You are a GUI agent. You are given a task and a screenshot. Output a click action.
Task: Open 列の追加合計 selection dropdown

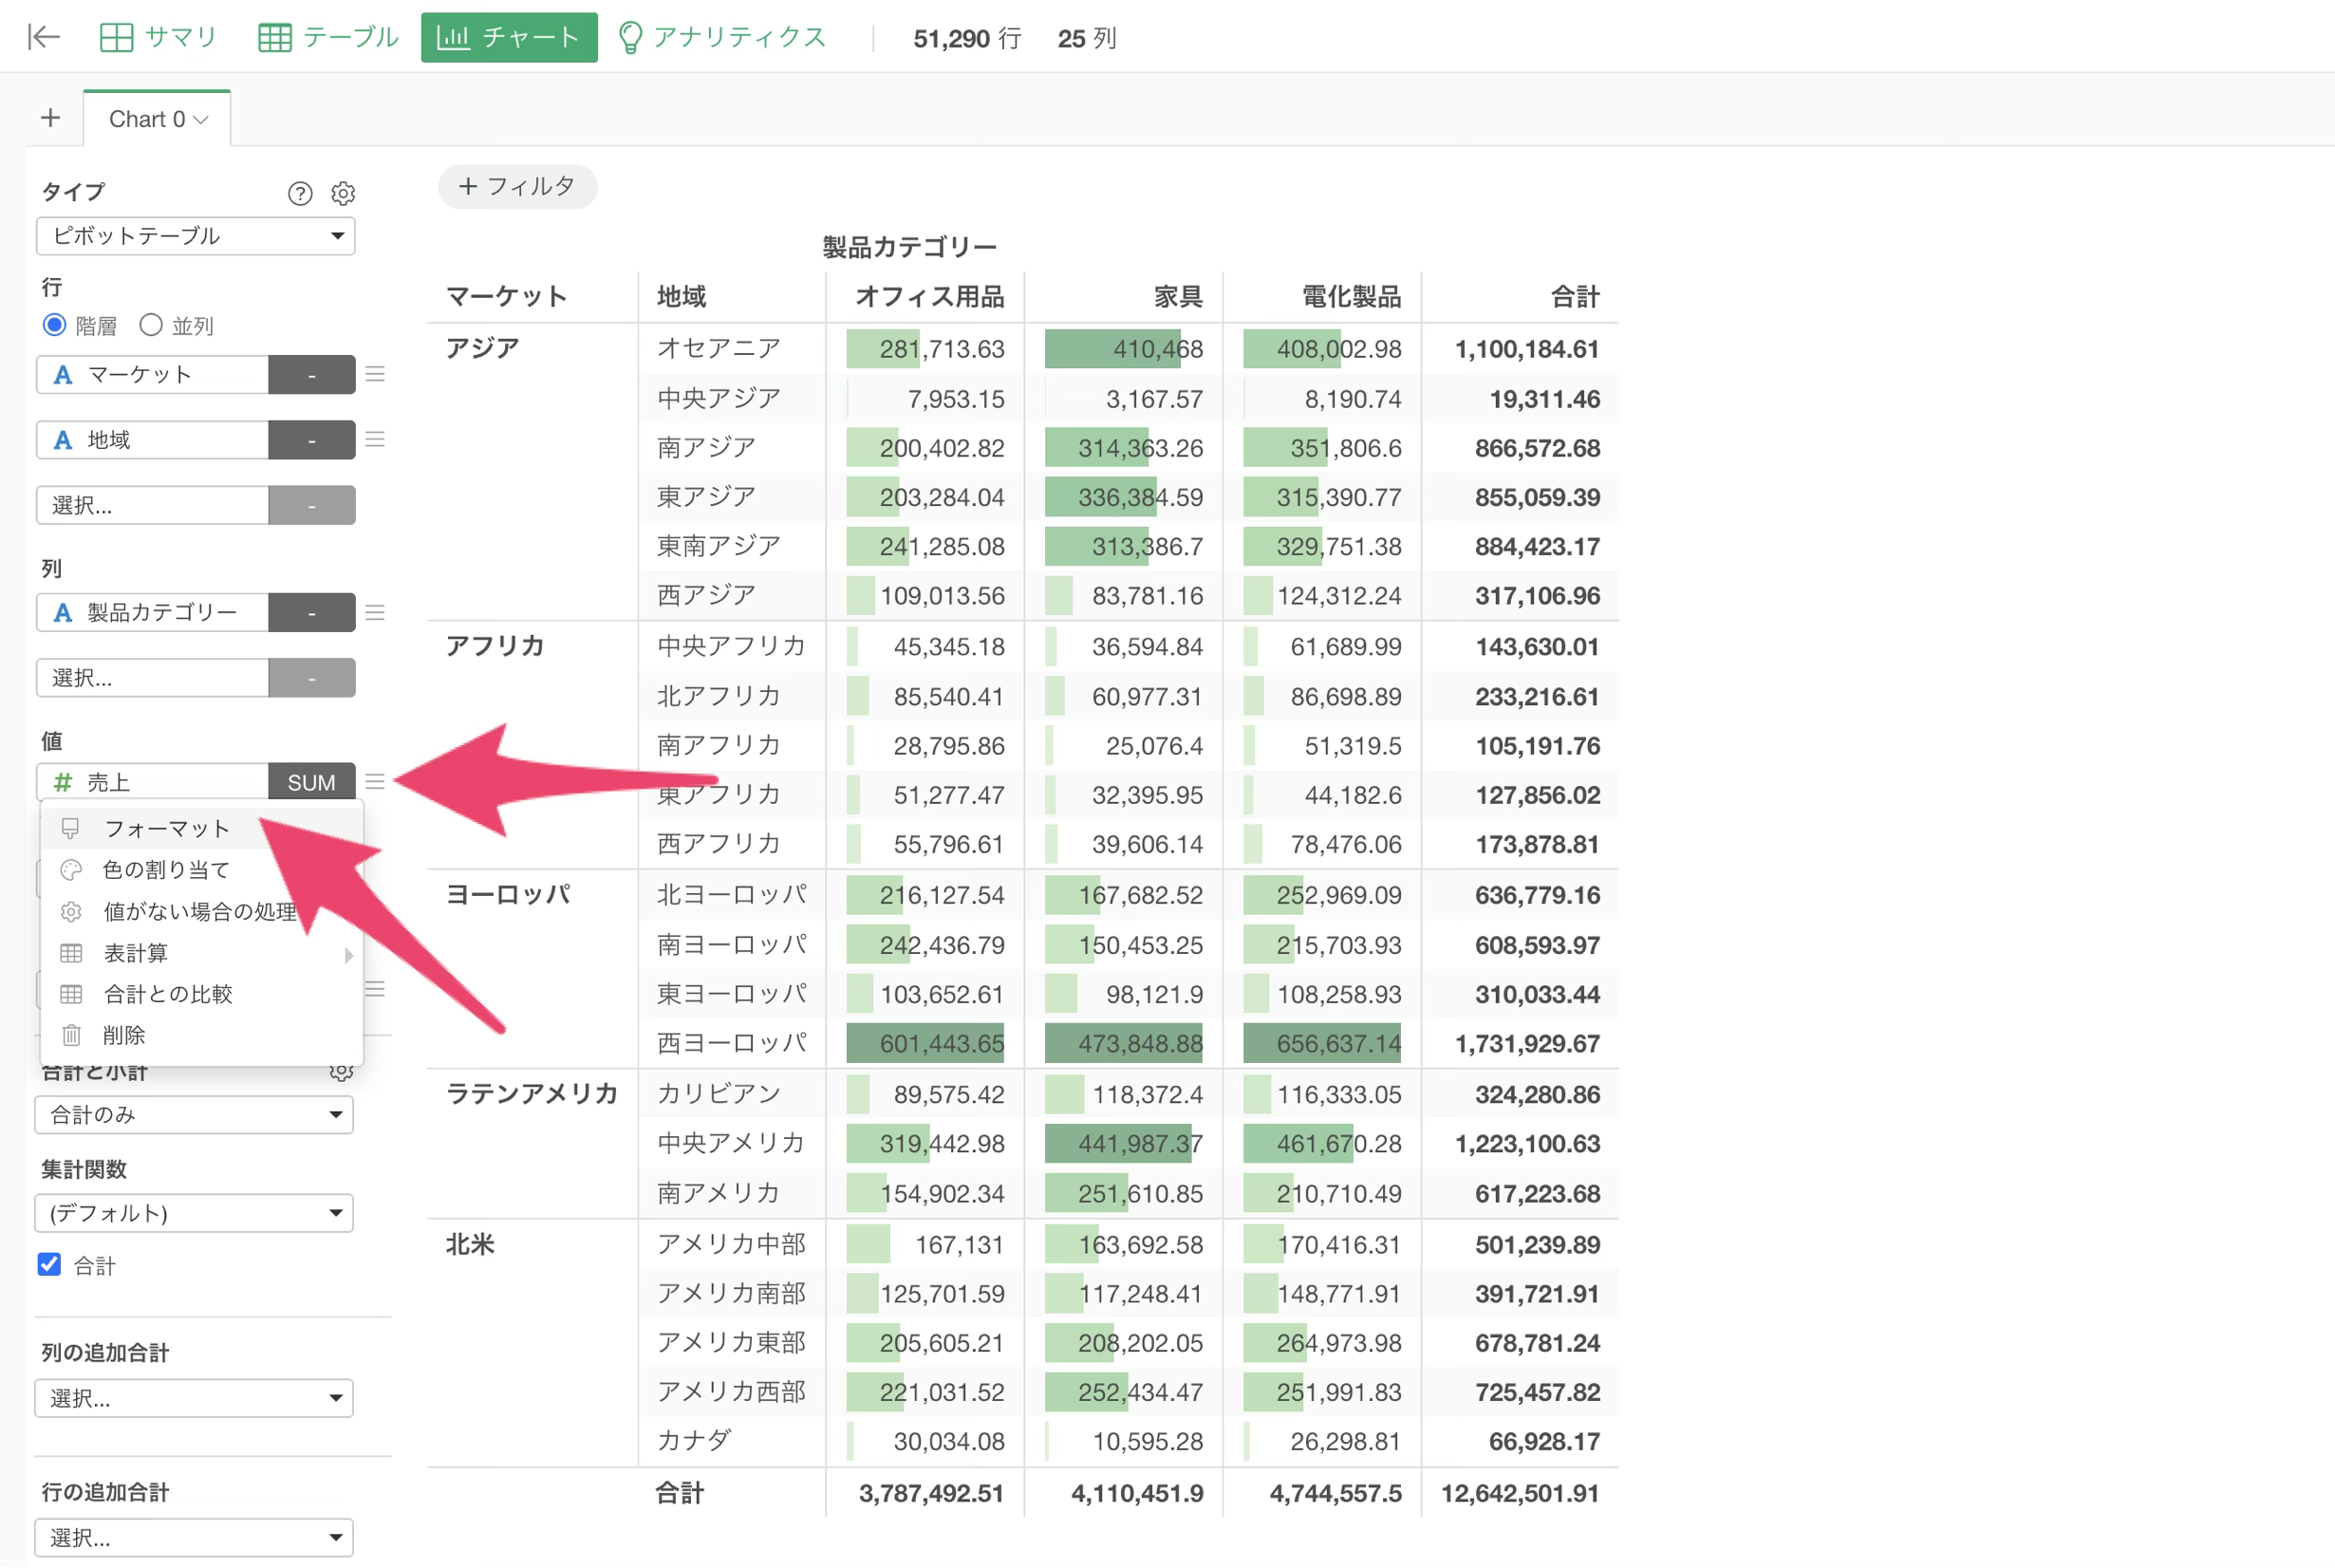click(x=194, y=1398)
